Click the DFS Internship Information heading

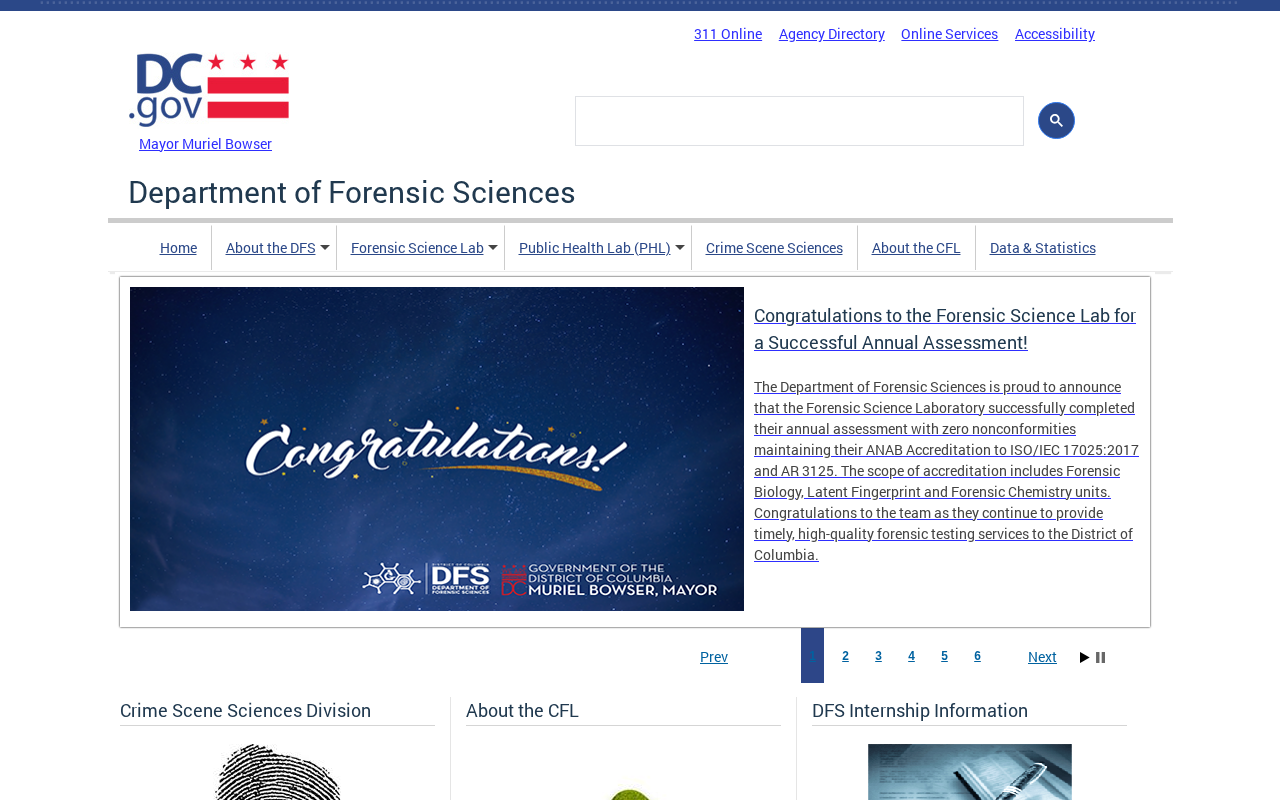(x=920, y=711)
